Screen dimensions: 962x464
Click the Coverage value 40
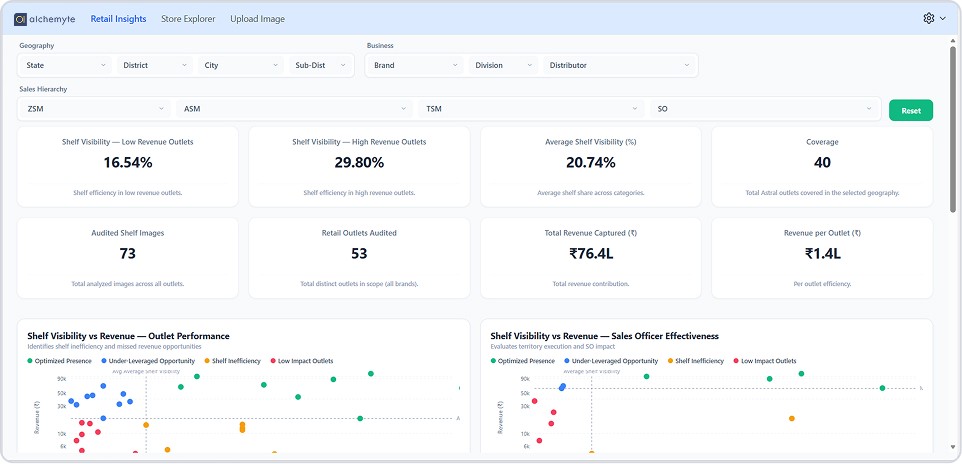pyautogui.click(x=822, y=163)
